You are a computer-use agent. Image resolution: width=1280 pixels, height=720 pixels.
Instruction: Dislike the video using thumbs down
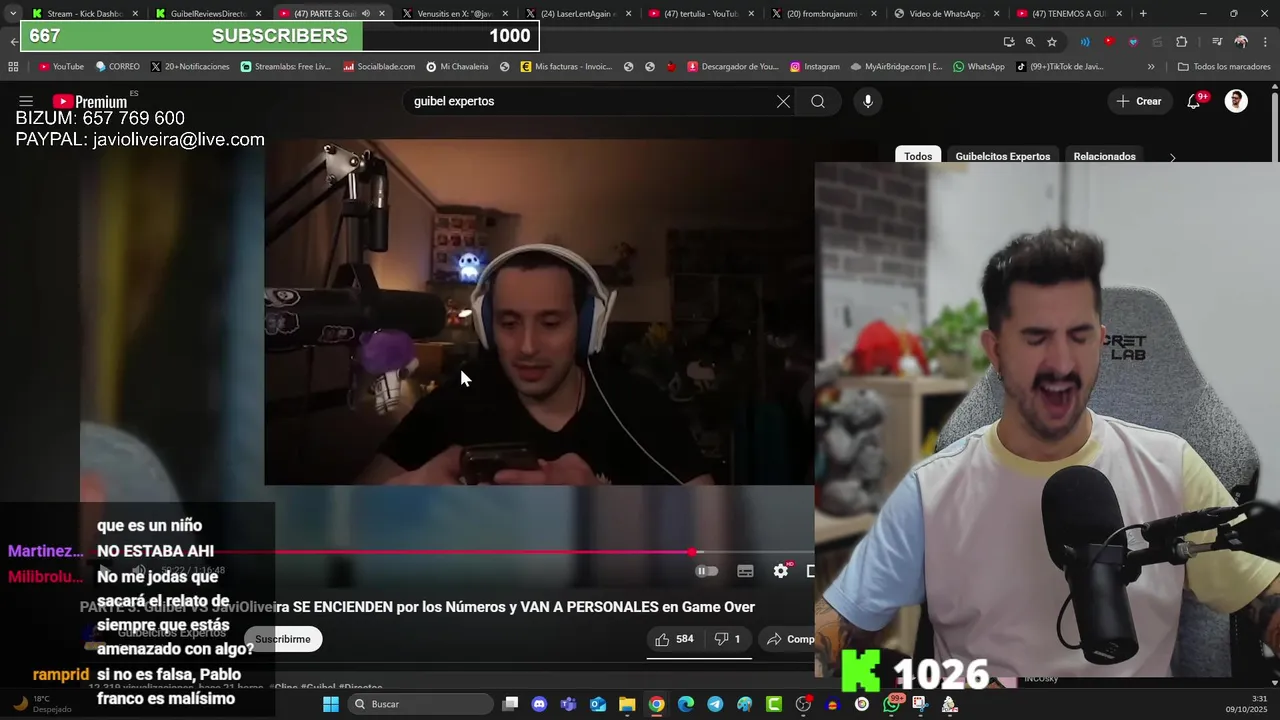coord(728,639)
